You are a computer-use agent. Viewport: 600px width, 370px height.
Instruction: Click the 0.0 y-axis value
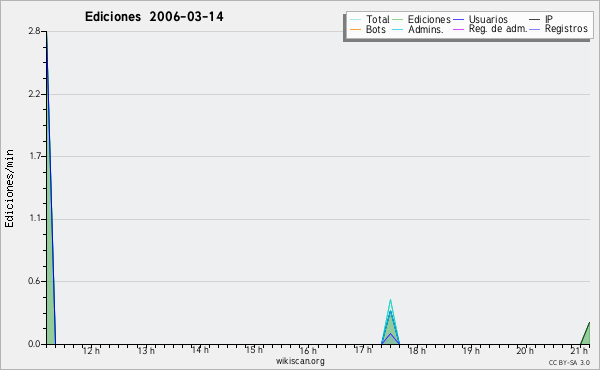(34, 344)
